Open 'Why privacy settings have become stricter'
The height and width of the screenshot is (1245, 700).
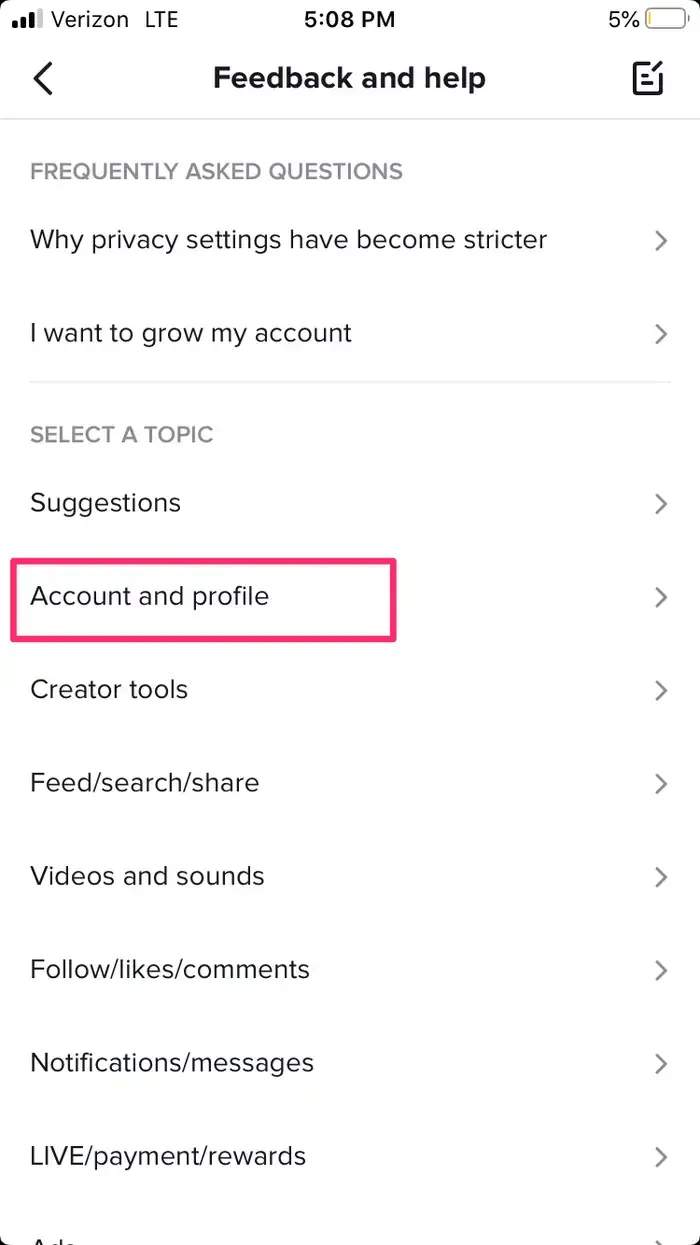289,240
